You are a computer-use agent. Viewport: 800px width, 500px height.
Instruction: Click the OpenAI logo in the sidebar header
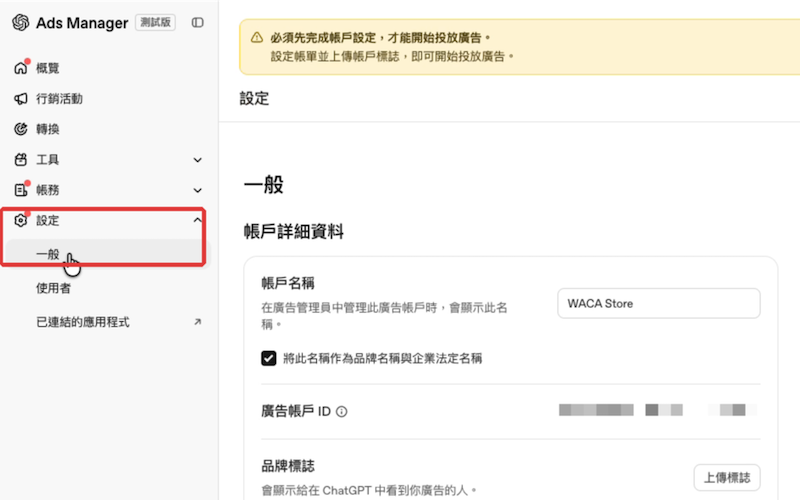pyautogui.click(x=20, y=22)
